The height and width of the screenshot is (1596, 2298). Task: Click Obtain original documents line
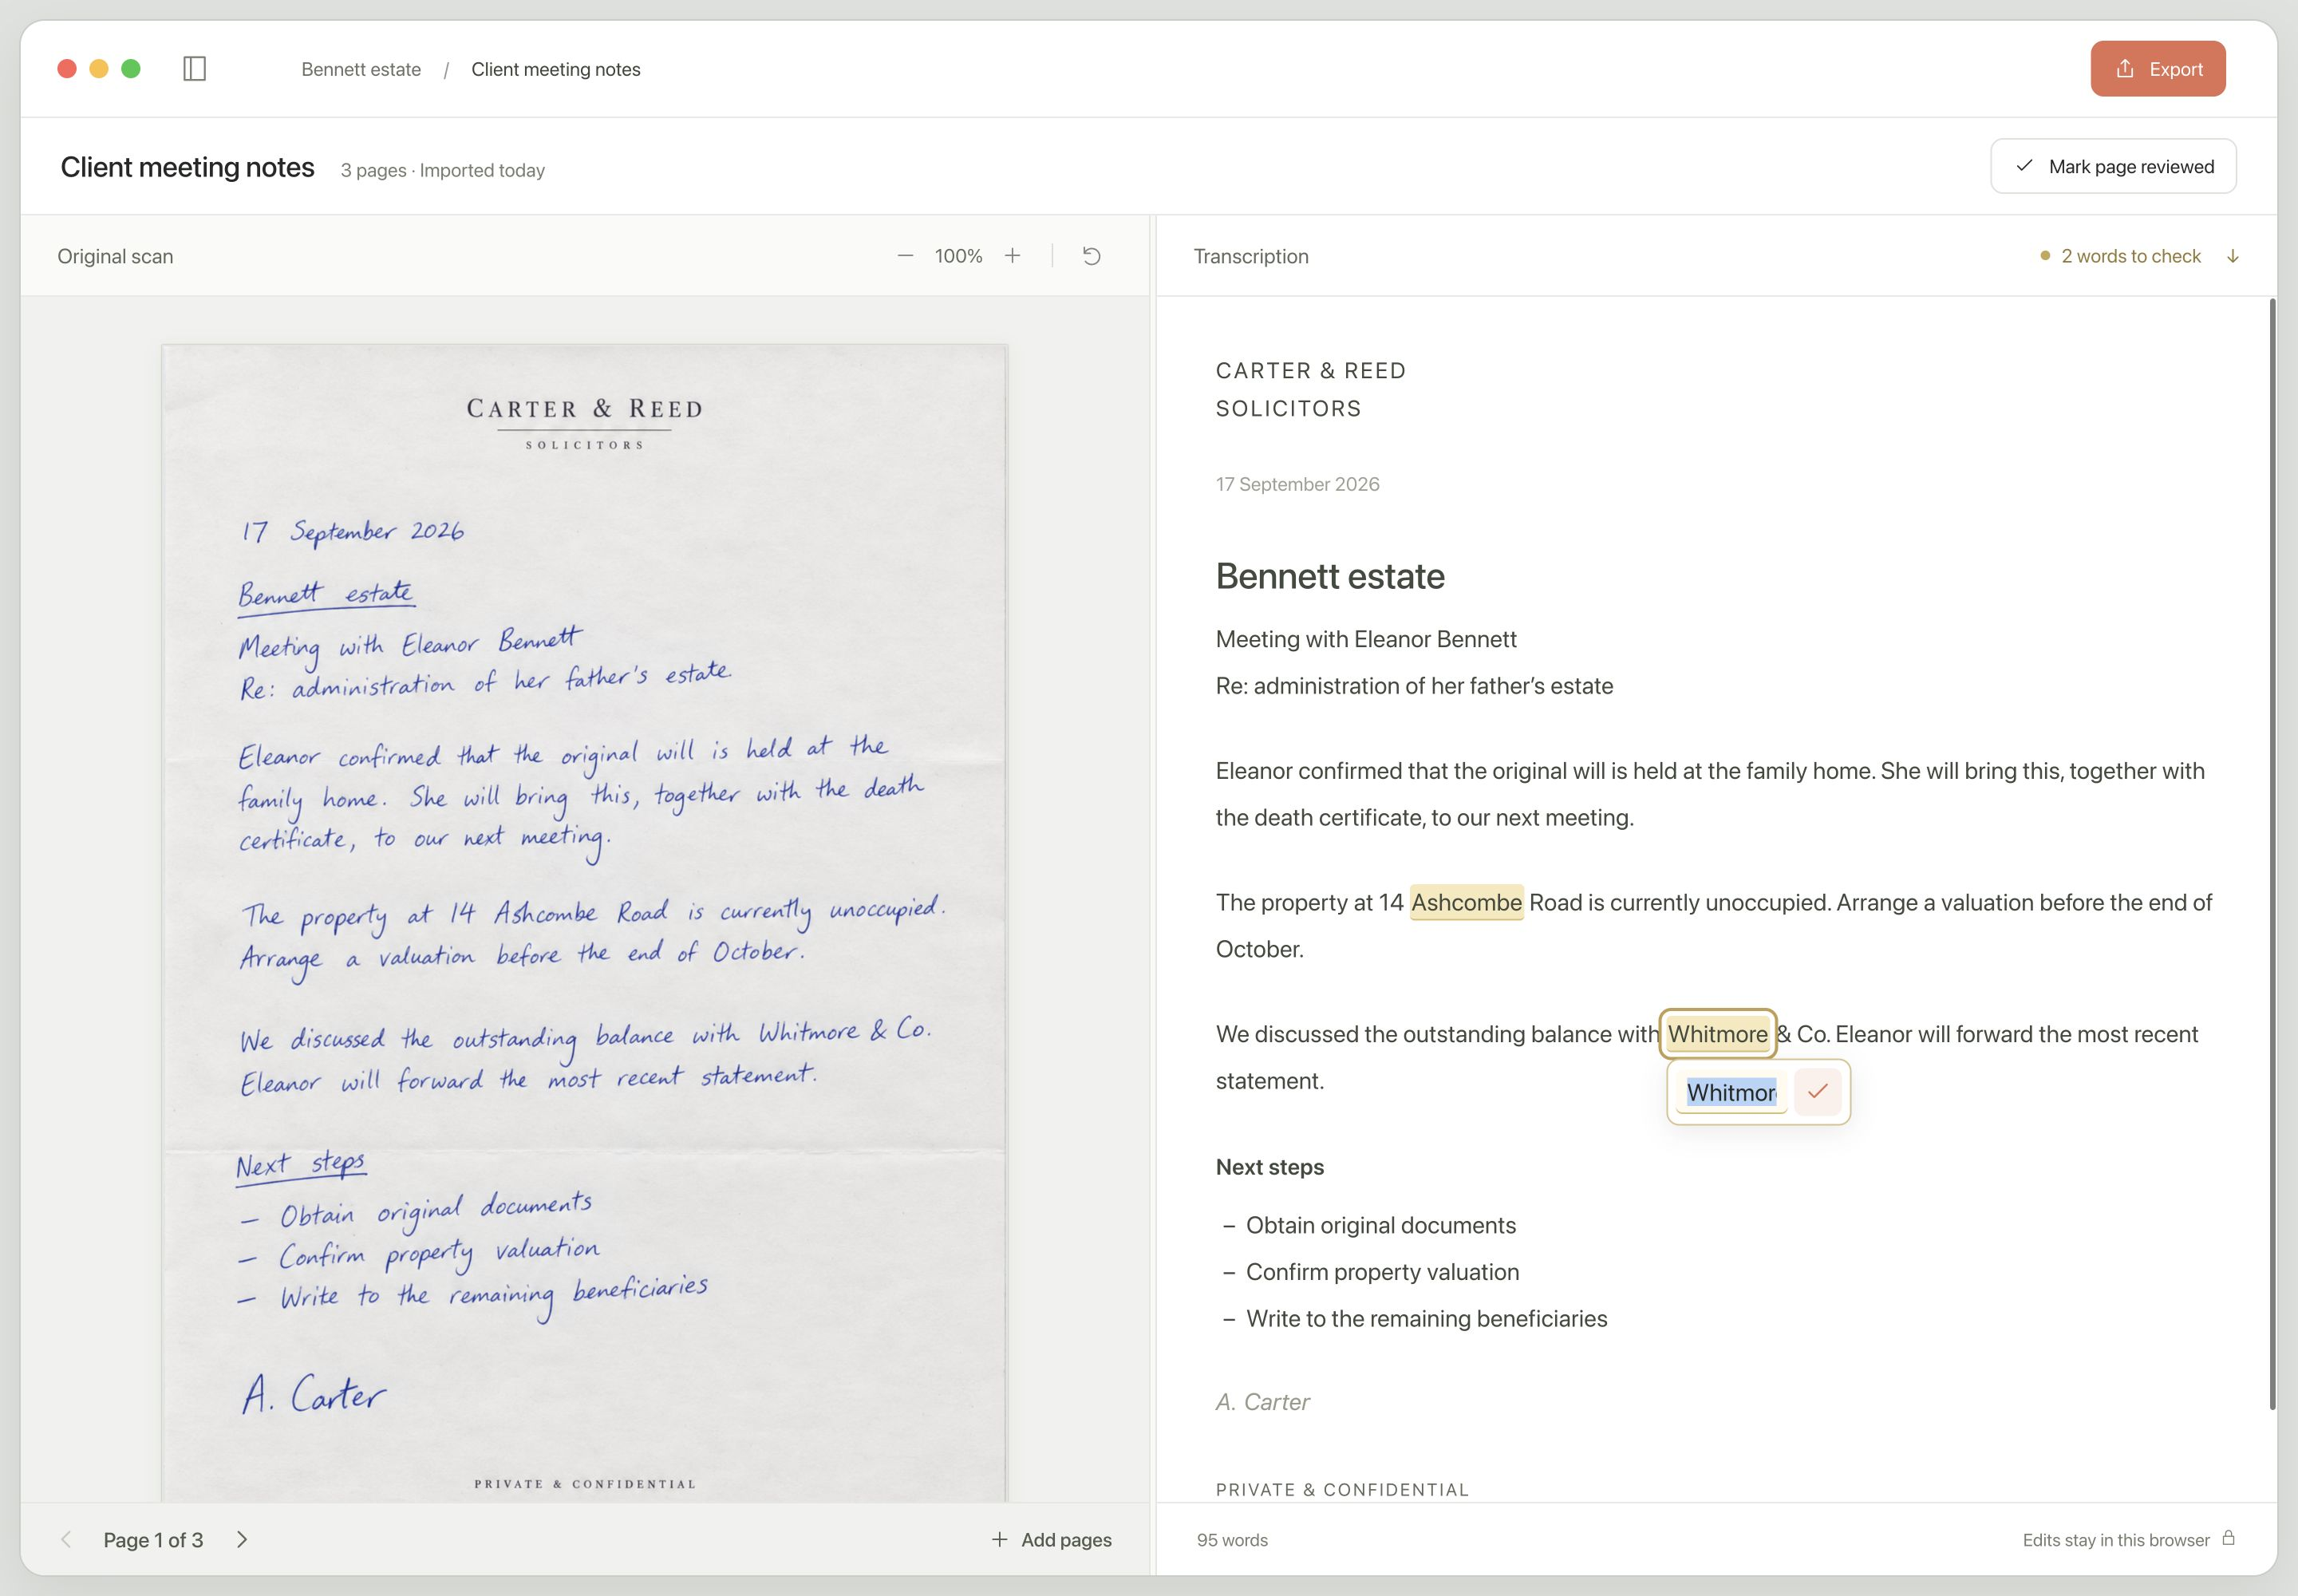click(x=1380, y=1225)
